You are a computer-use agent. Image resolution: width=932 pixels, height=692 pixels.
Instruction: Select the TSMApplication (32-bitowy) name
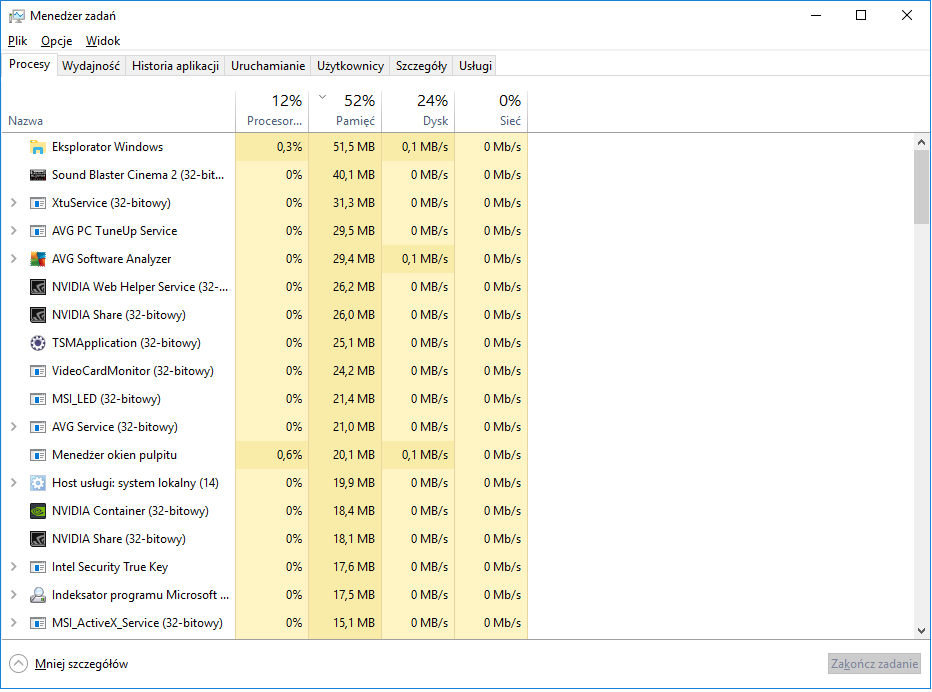coord(126,343)
